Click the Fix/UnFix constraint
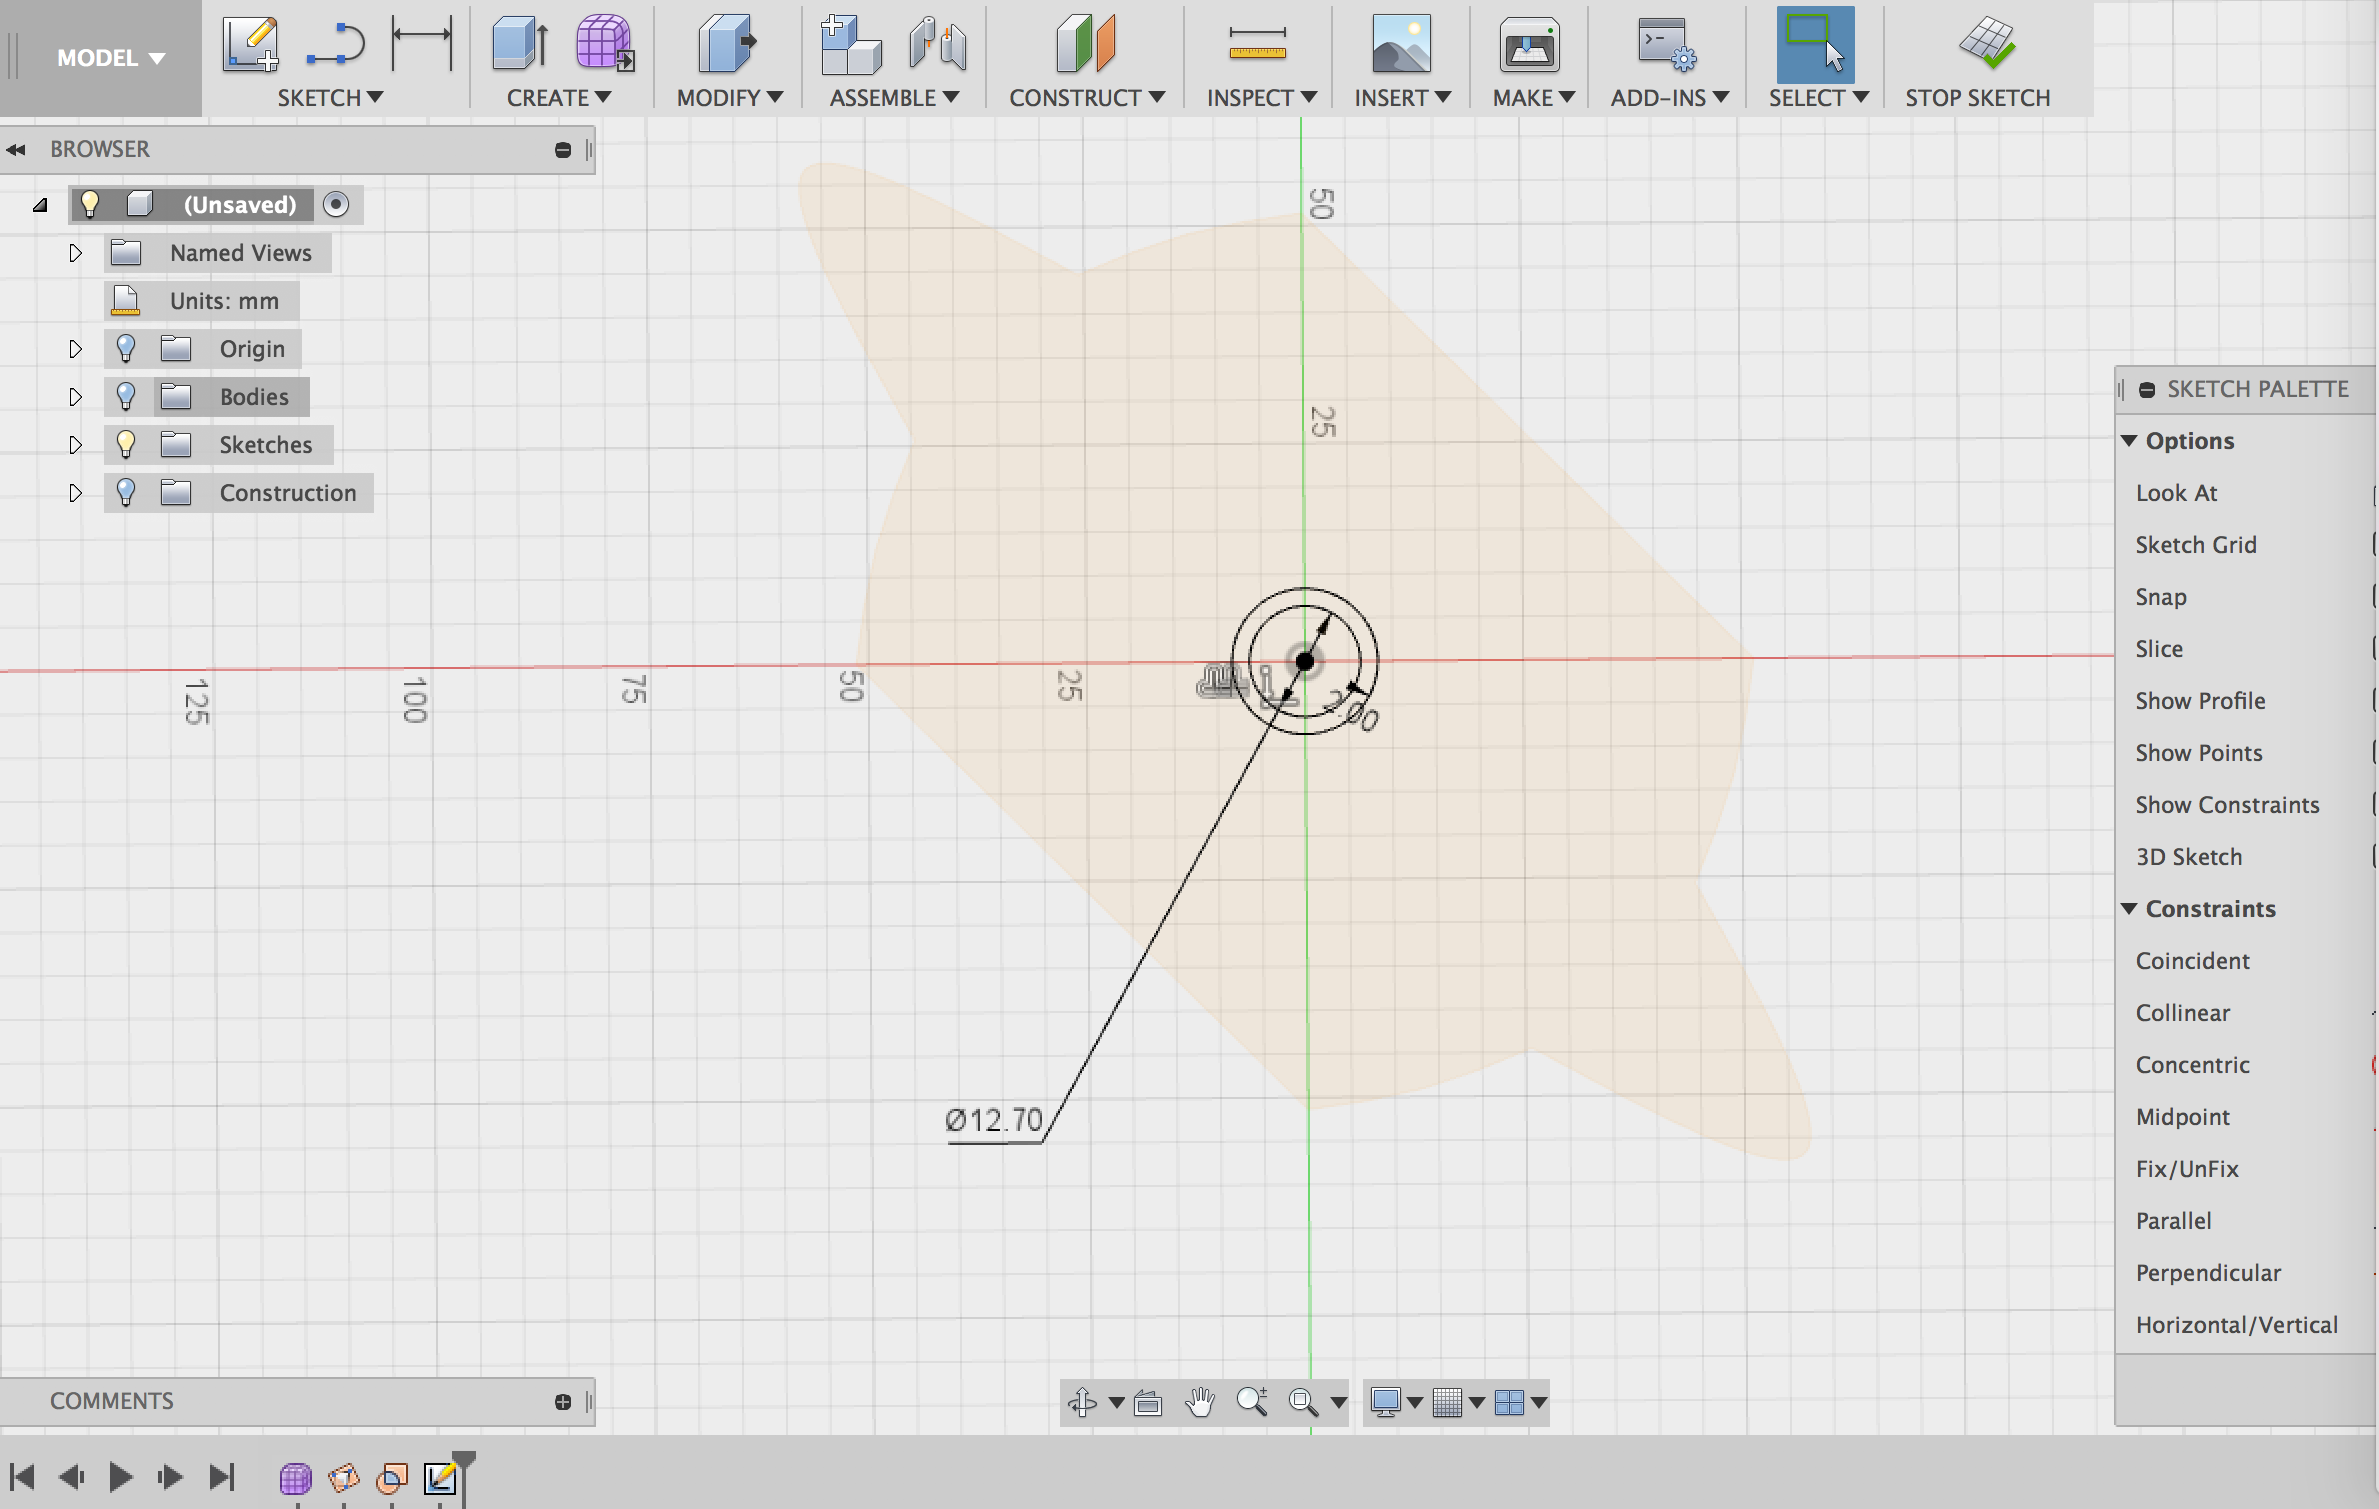Screen dimensions: 2379x1509 point(2187,1169)
